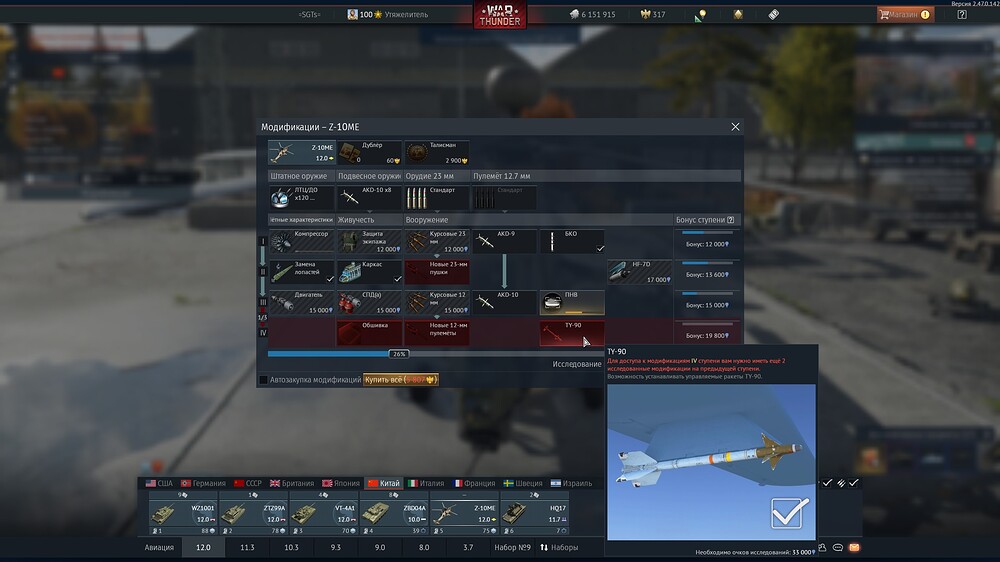Open the Талисман purchase item
This screenshot has width=1000, height=562.
click(437, 152)
